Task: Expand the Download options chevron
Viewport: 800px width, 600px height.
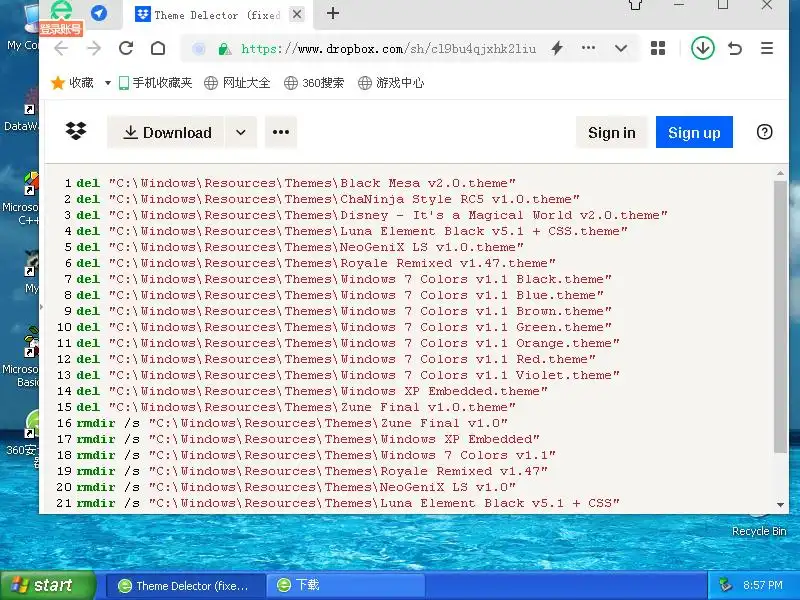Action: [241, 133]
